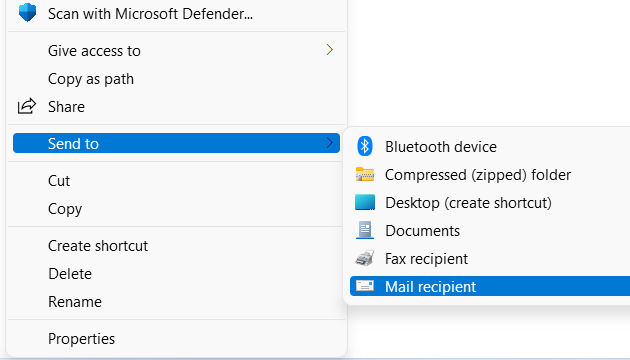This screenshot has width=630, height=360.
Task: Click the Bluetooth device icon
Action: (x=365, y=146)
